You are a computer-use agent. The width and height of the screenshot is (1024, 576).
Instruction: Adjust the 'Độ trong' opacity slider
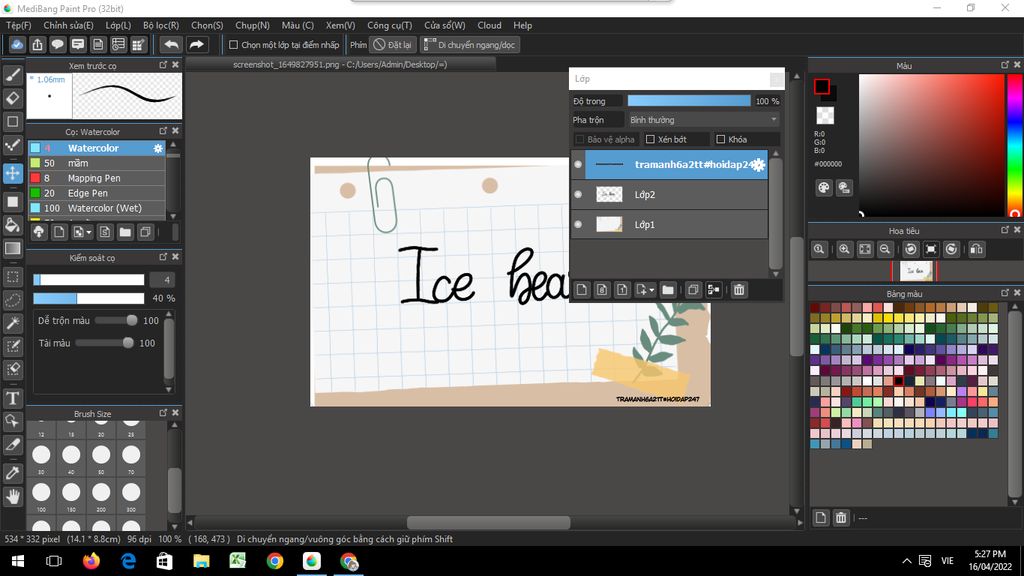pos(689,101)
